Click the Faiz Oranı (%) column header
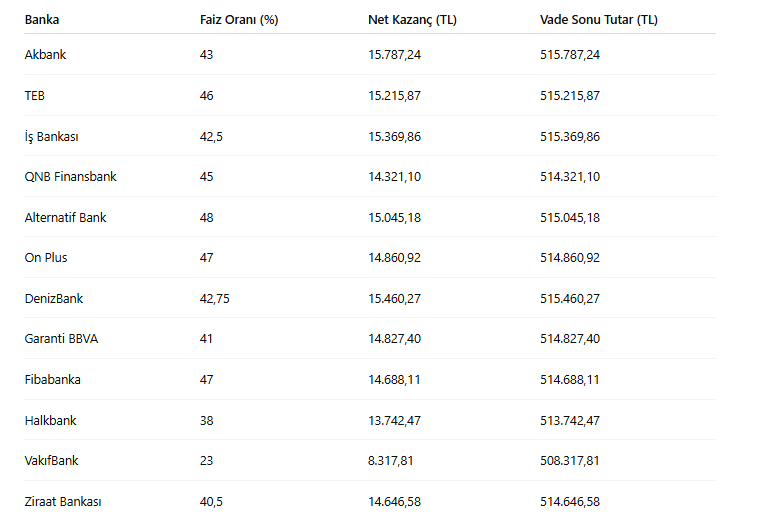 tap(238, 20)
